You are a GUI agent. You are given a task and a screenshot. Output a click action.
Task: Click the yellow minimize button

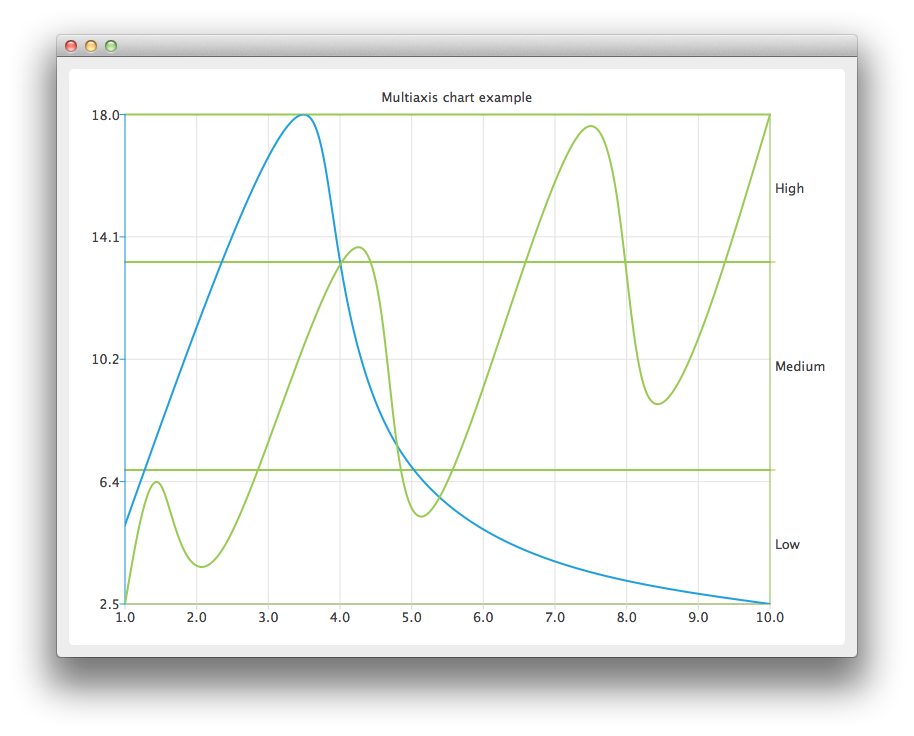click(91, 45)
